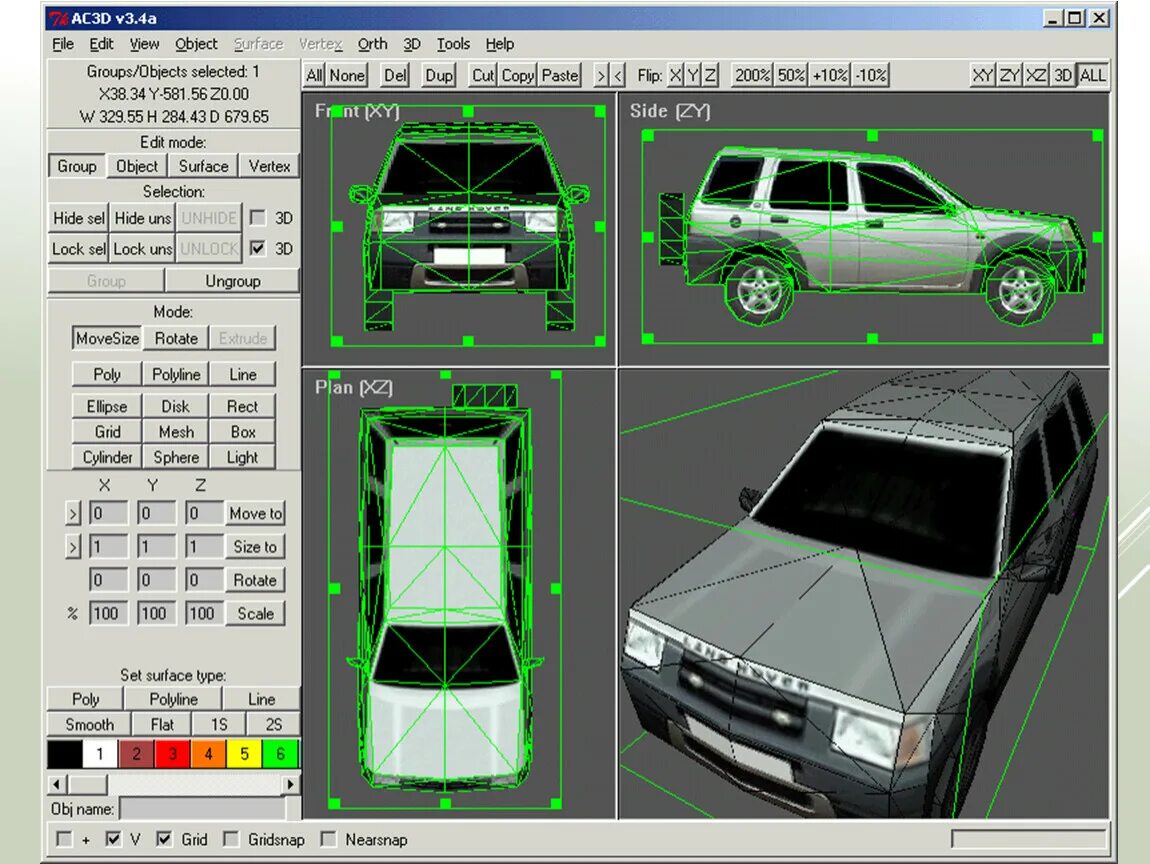This screenshot has height=864, width=1150.
Task: Select the Sphere primitive tool
Action: pos(176,457)
